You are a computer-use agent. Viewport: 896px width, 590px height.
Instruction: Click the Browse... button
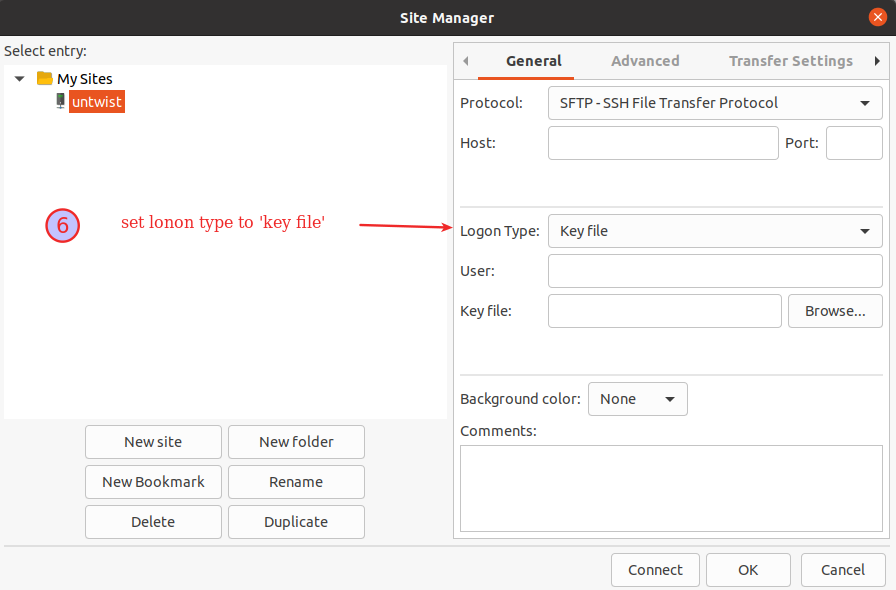point(835,311)
